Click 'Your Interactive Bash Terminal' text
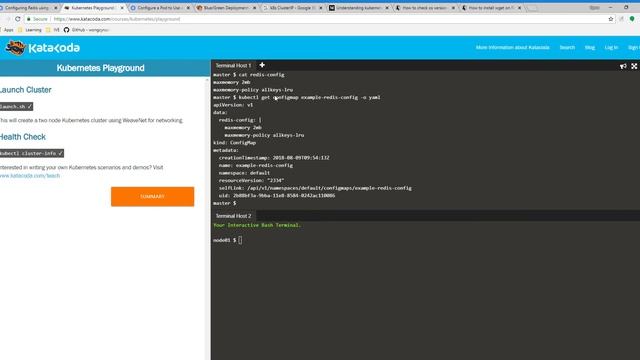This screenshot has width=640, height=360. coord(257,225)
